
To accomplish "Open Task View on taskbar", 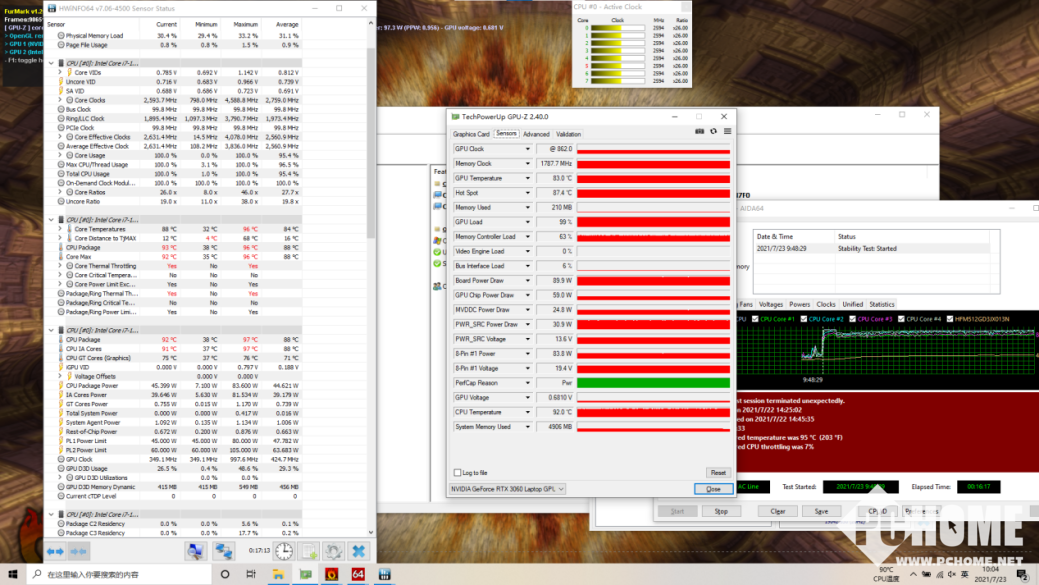I will 251,574.
